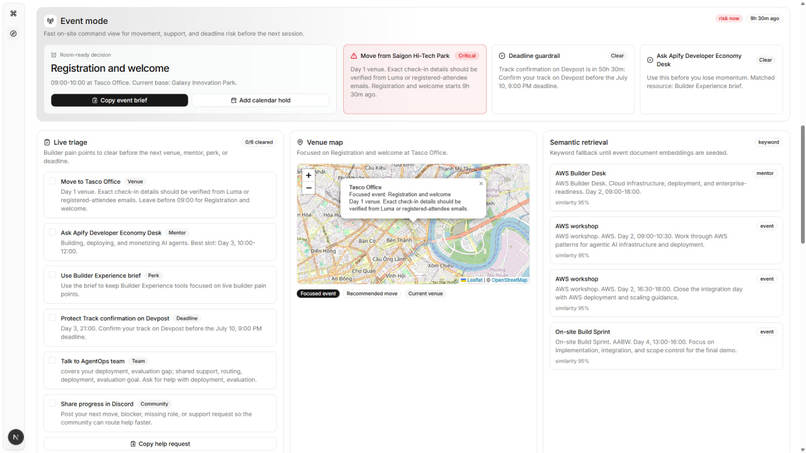806x453 pixels.
Task: Check Protect Track confirmation on Devpost
Action: [52, 318]
